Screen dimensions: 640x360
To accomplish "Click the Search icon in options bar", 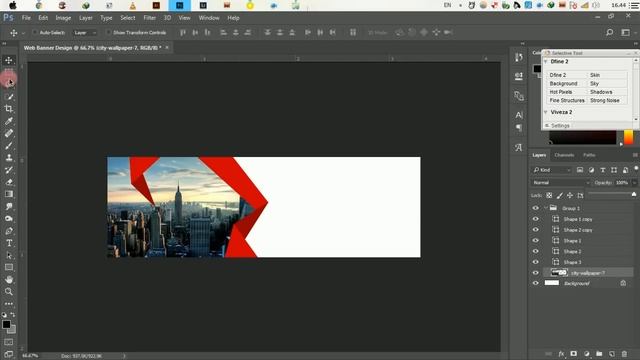I will pyautogui.click(x=609, y=32).
